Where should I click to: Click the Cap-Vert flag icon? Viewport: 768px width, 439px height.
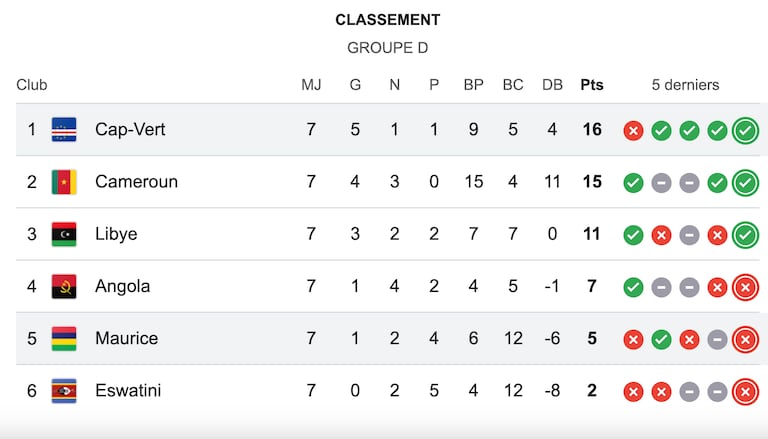point(64,130)
